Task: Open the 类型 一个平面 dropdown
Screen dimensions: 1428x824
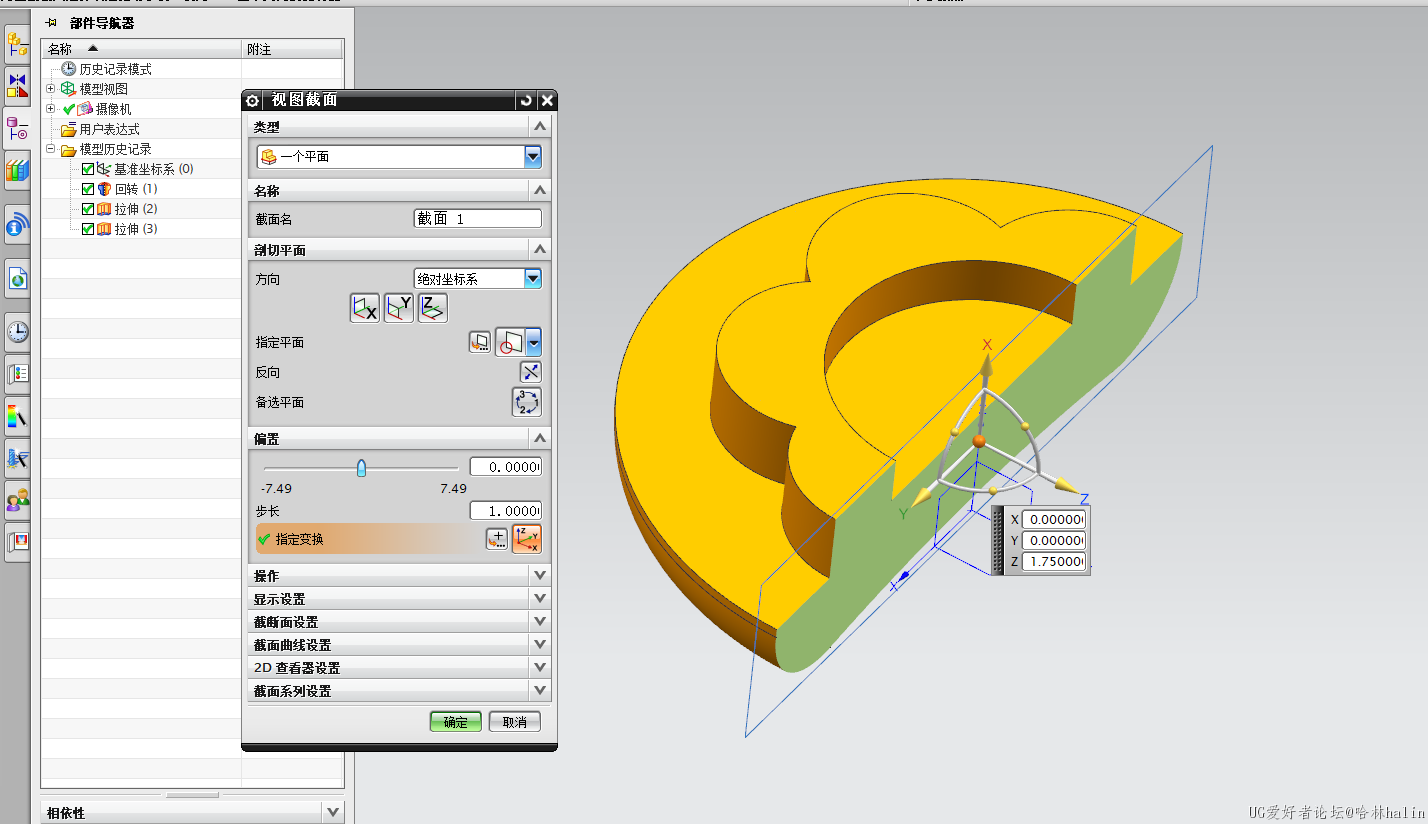Action: coord(533,156)
